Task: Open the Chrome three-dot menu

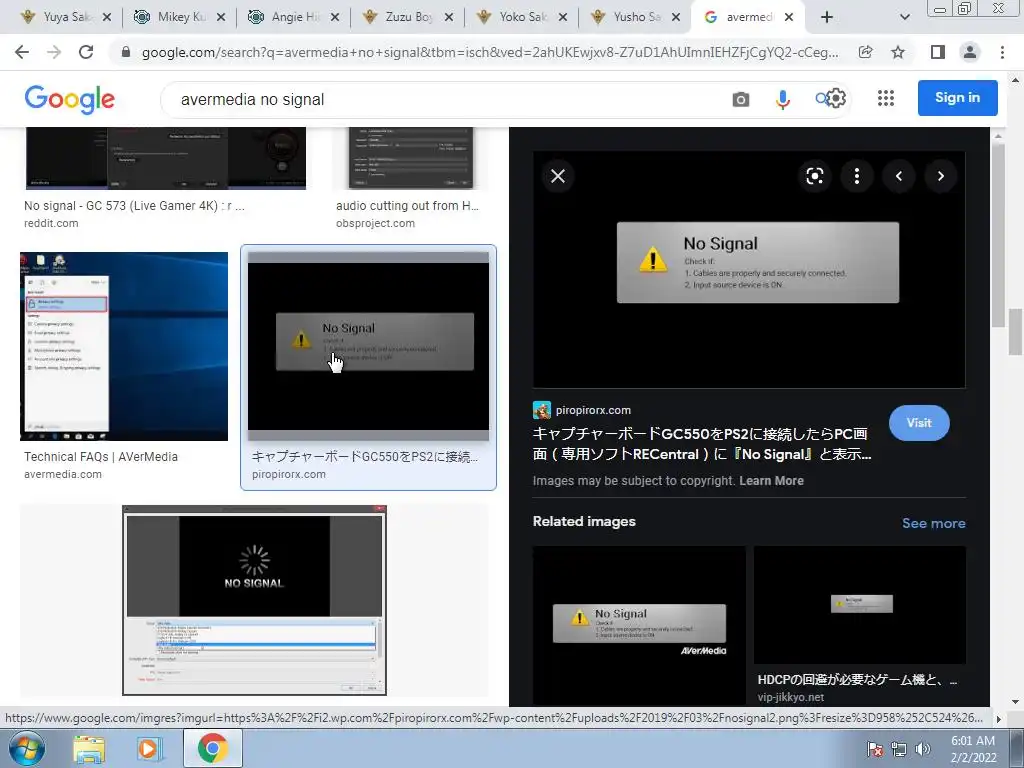Action: click(1002, 52)
